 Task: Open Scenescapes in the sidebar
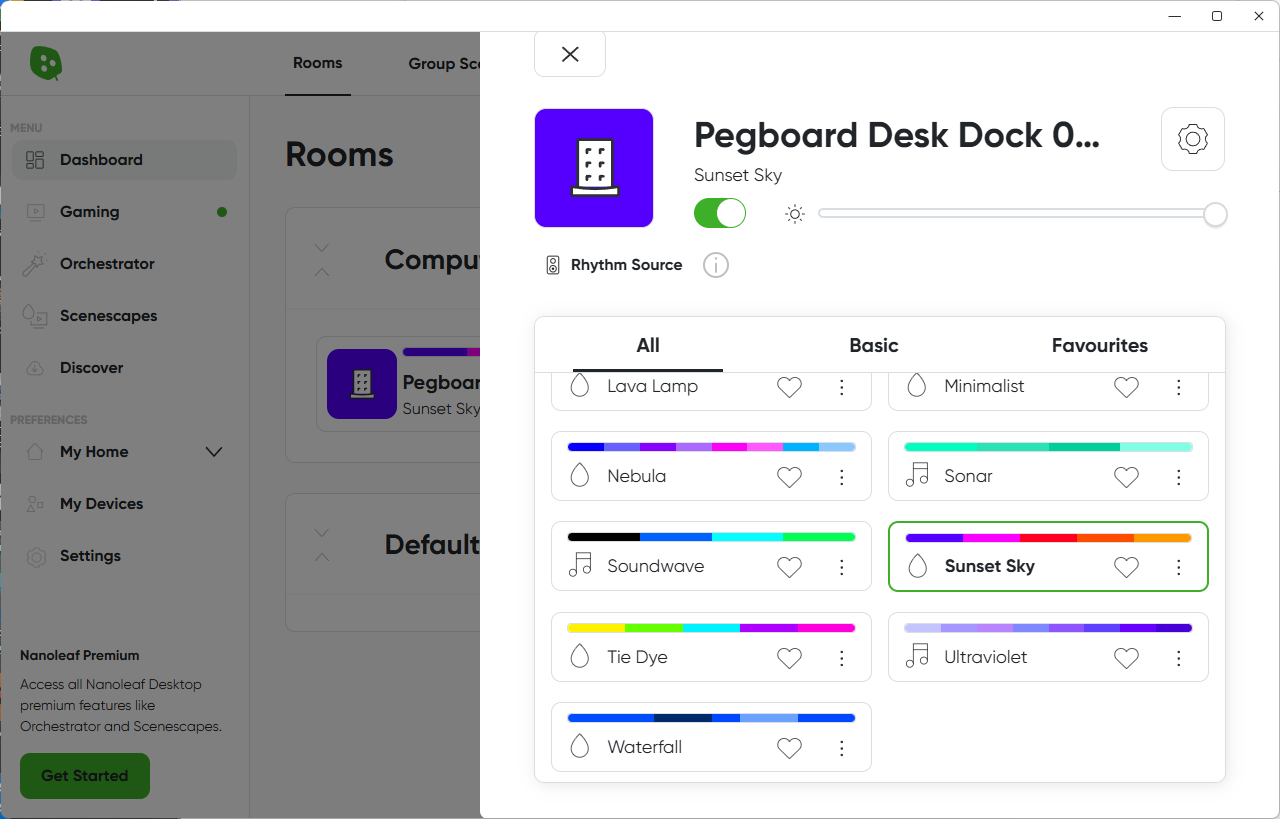click(108, 316)
